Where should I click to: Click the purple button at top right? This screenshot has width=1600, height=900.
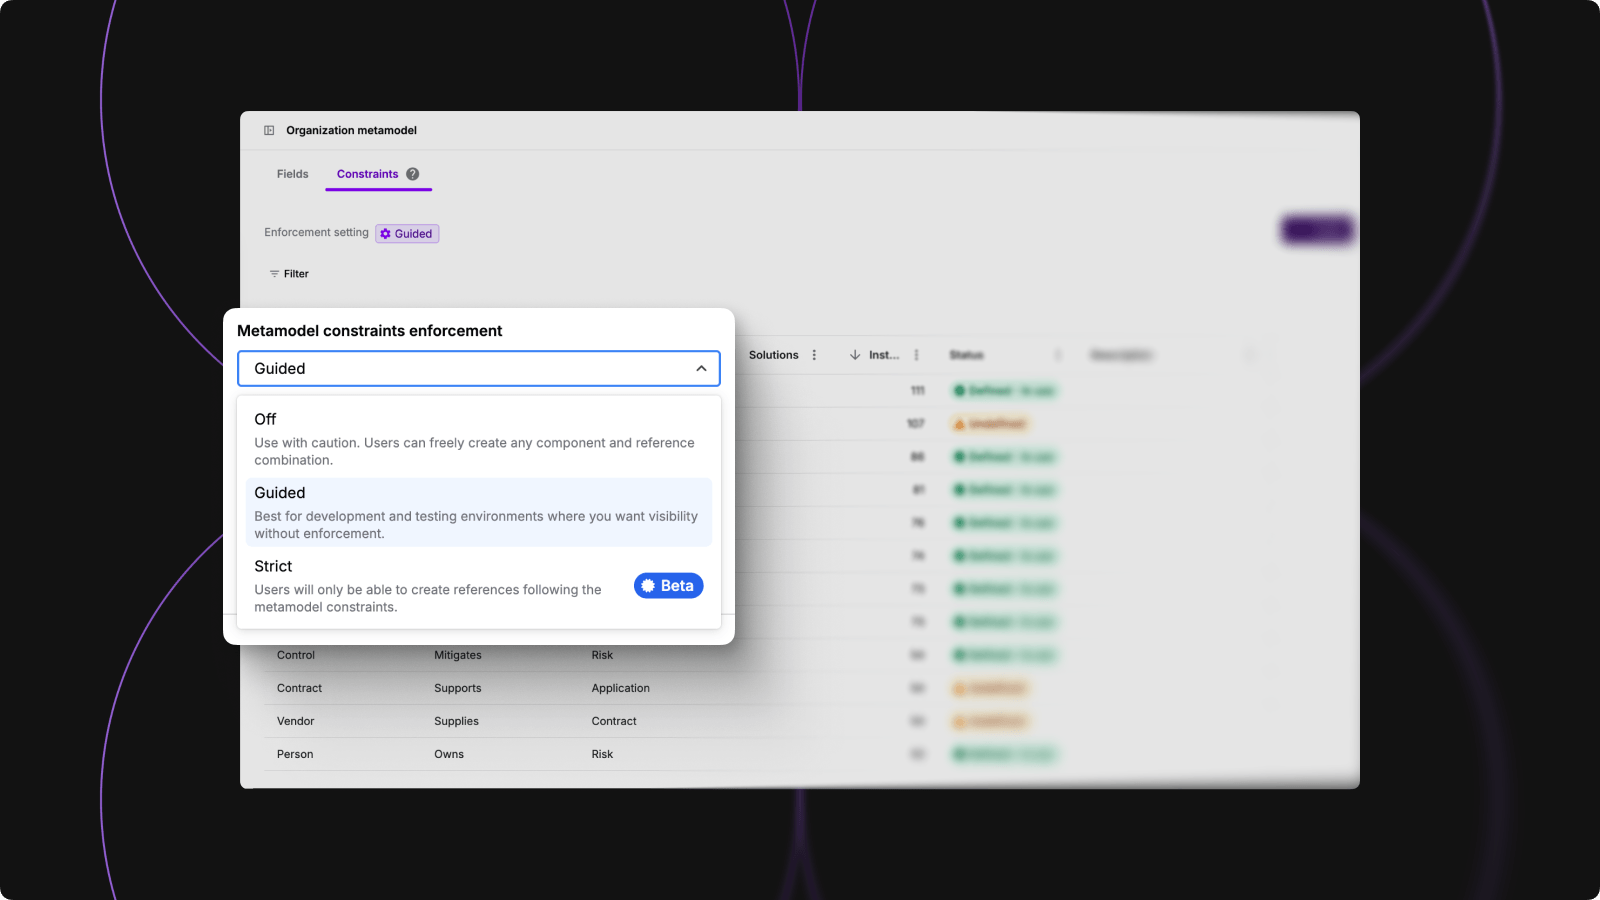click(1317, 230)
